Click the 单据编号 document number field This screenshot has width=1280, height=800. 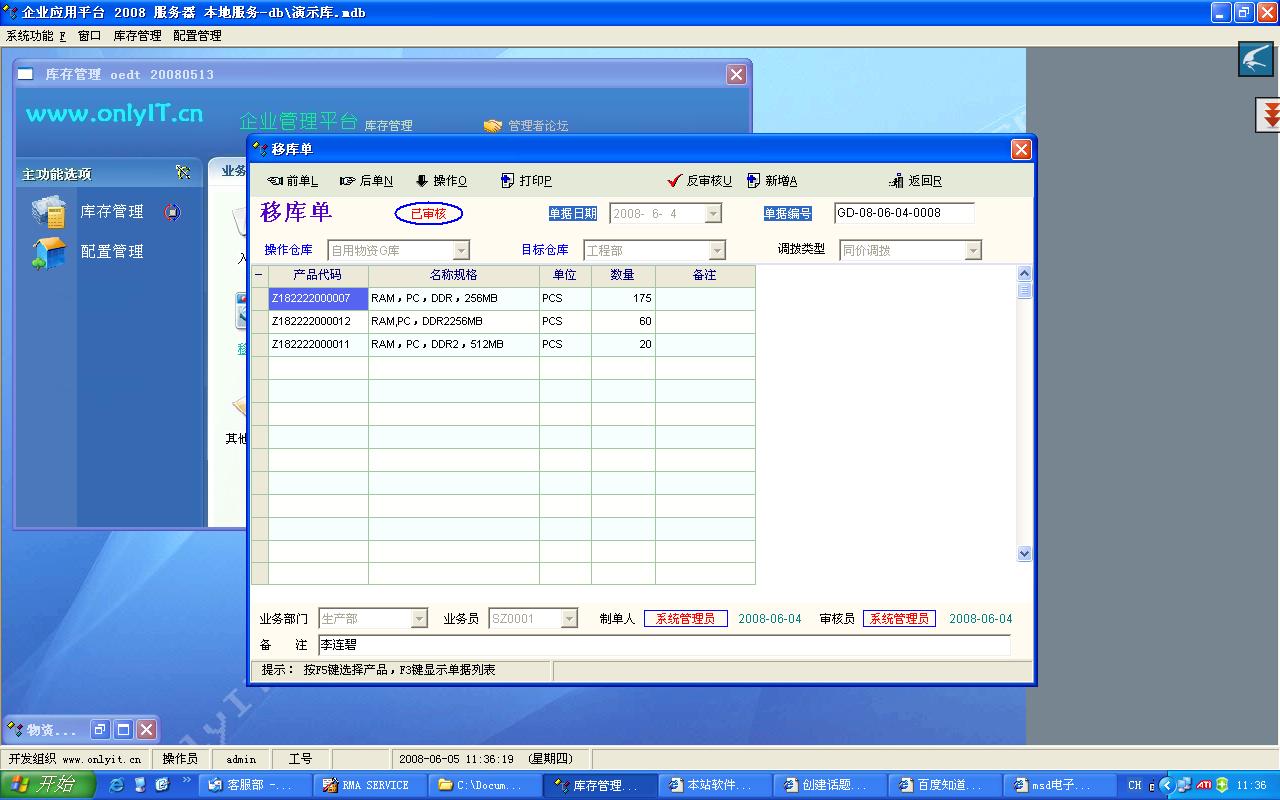click(x=903, y=213)
